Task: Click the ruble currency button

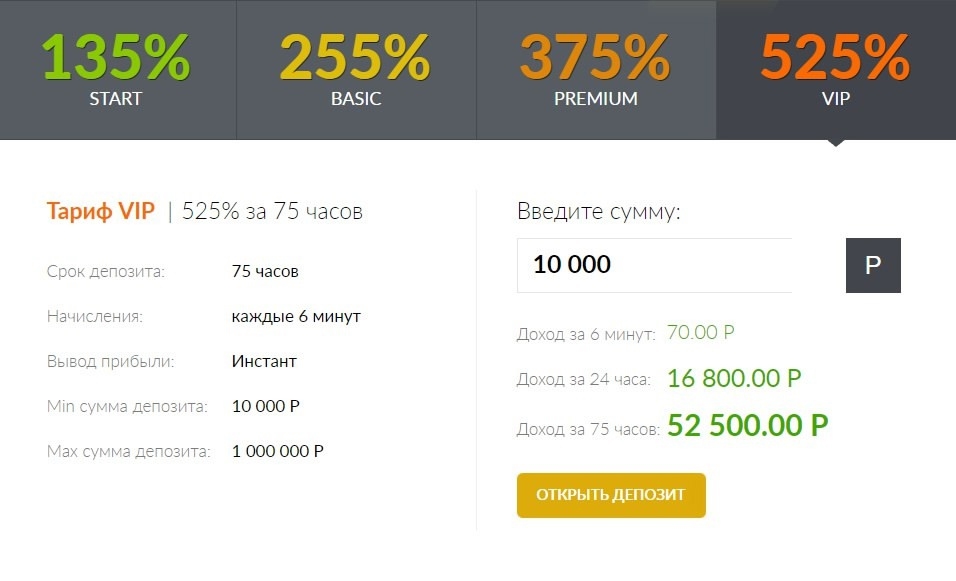Action: (x=873, y=265)
